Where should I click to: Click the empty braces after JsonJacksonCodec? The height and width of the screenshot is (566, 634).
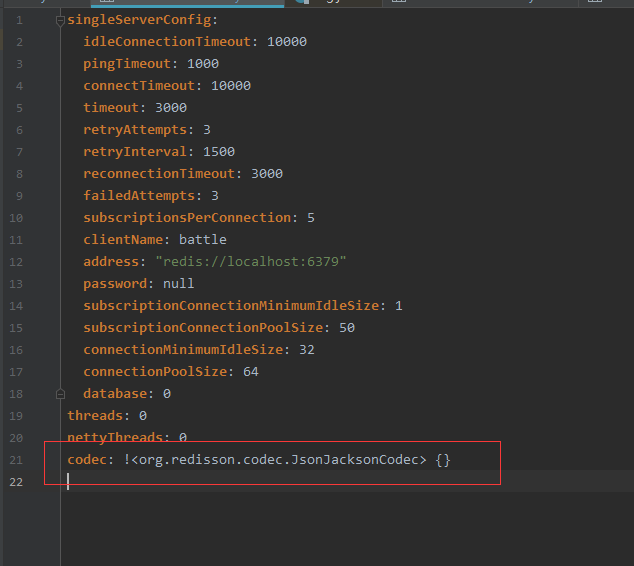coord(443,460)
